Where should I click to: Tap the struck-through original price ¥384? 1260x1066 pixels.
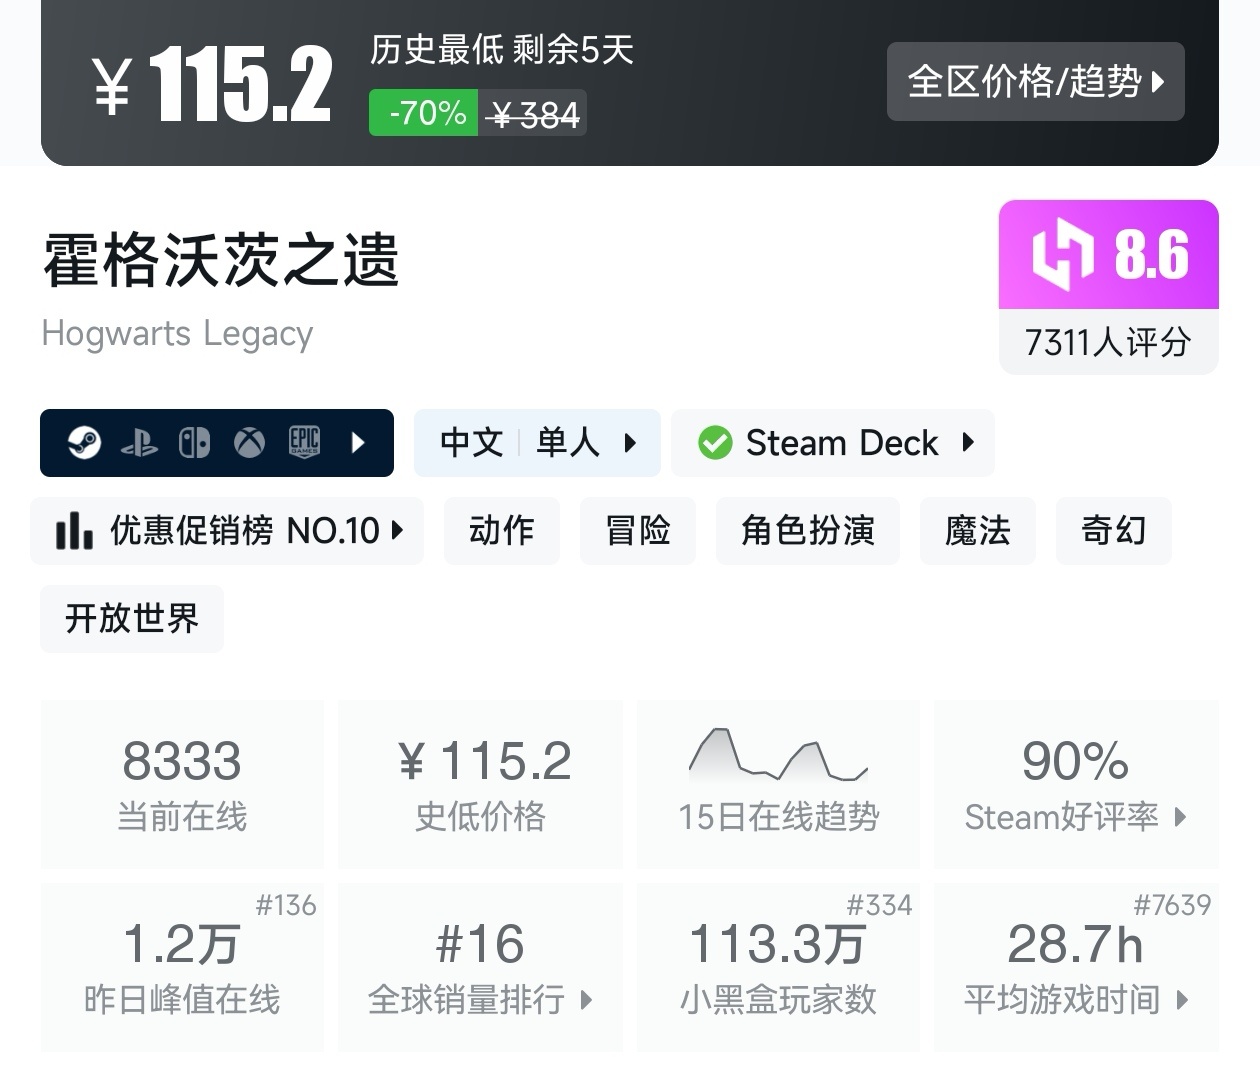click(533, 114)
